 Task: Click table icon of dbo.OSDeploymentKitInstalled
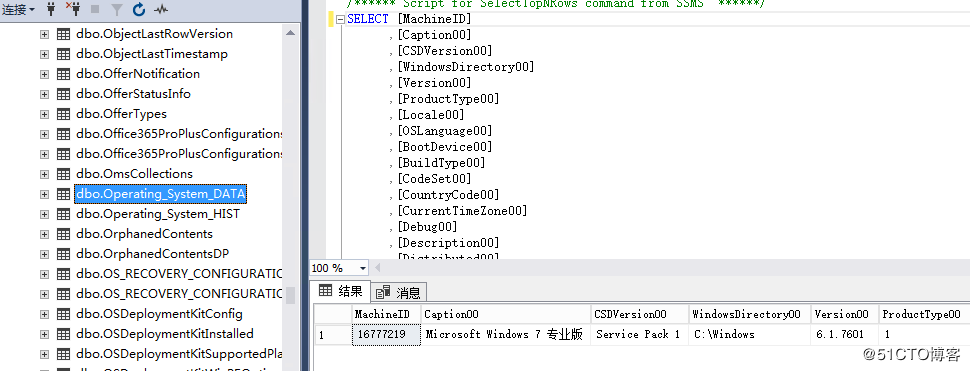(63, 334)
